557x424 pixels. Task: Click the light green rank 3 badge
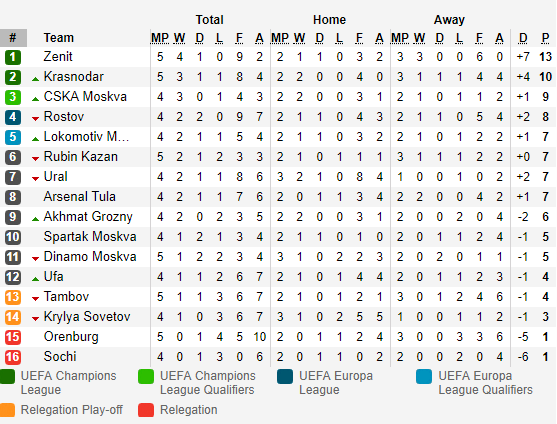click(13, 97)
